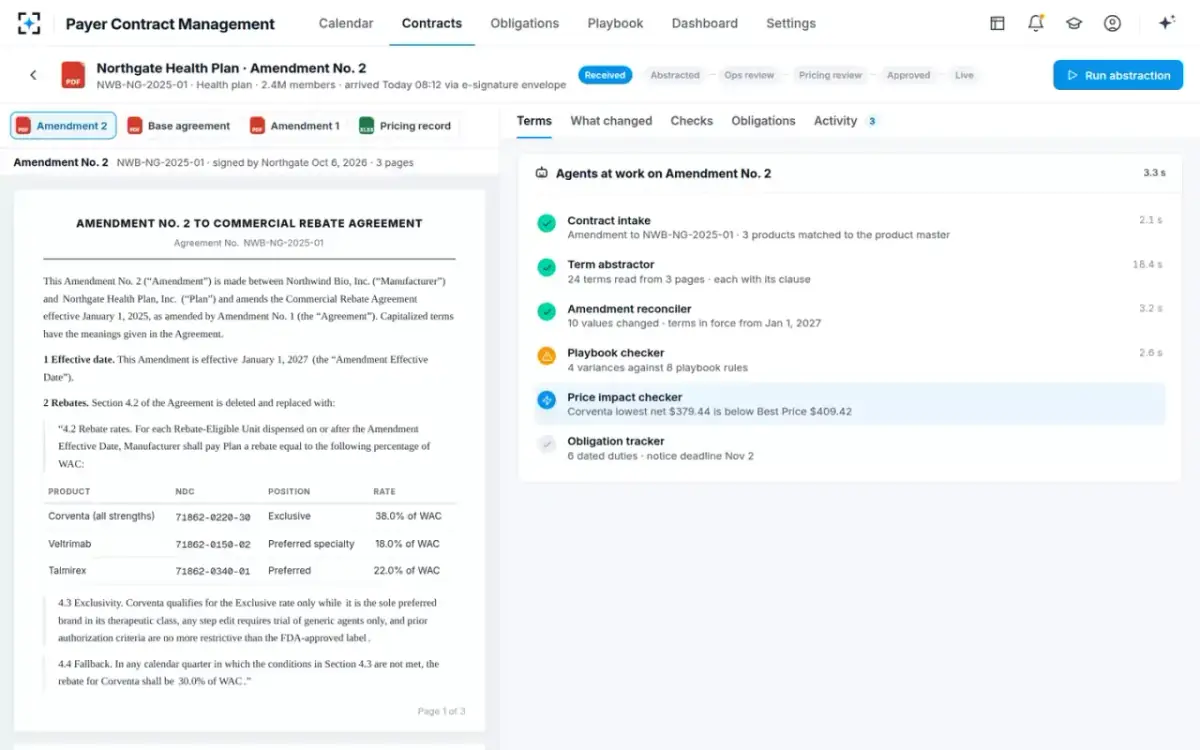
Task: Open the Obligation tracker agent row
Action: point(850,448)
